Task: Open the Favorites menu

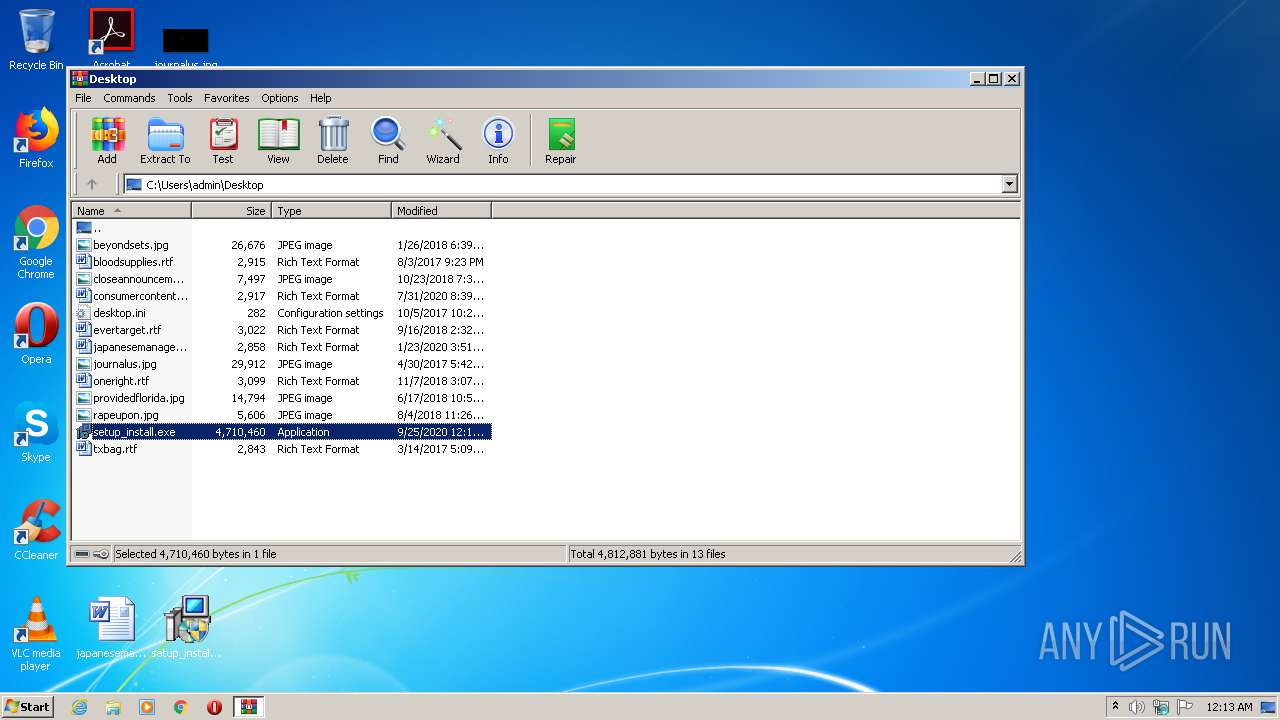Action: coord(227,98)
